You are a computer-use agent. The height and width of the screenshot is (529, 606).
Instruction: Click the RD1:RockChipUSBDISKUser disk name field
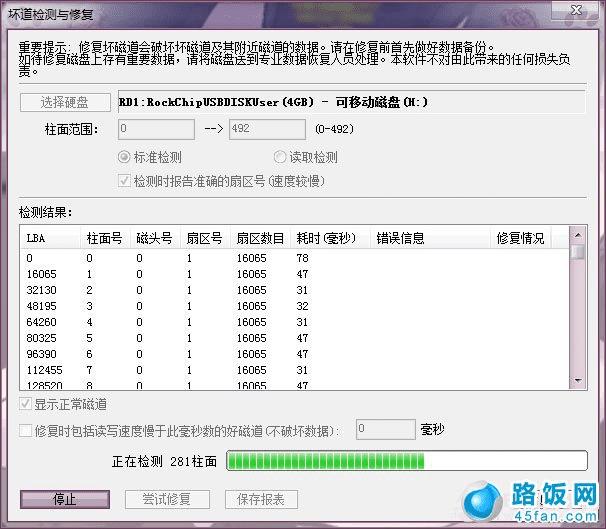pyautogui.click(x=351, y=102)
